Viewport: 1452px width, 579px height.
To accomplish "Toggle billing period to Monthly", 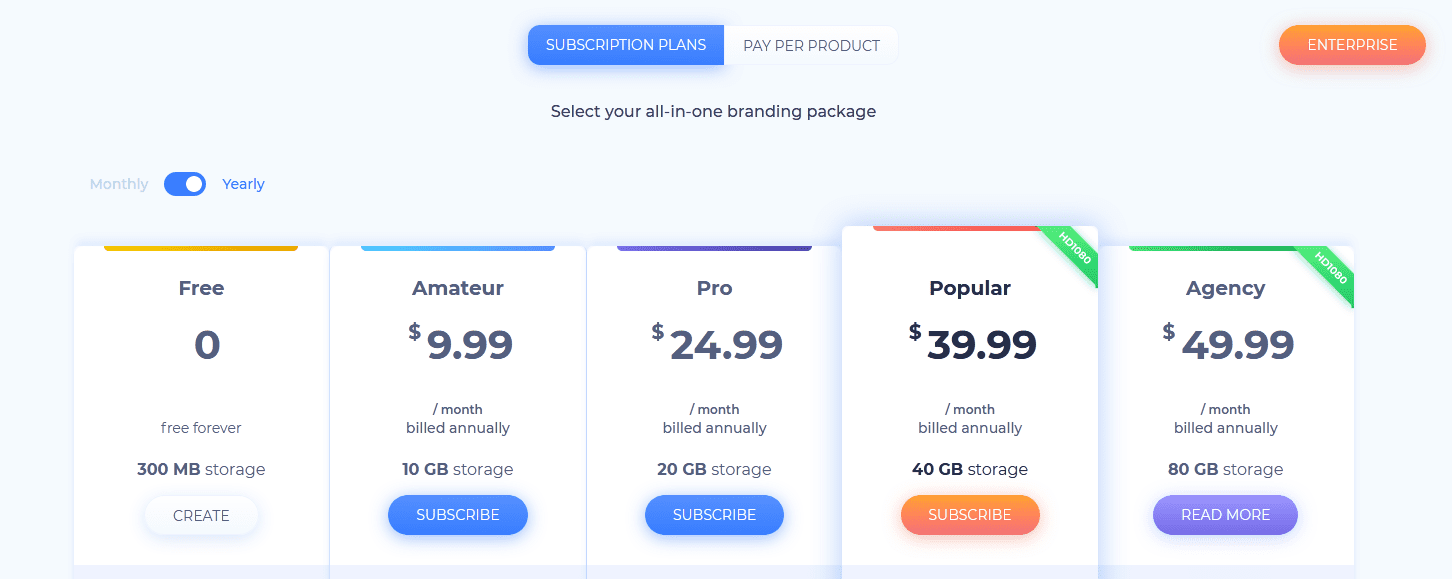I will point(184,184).
